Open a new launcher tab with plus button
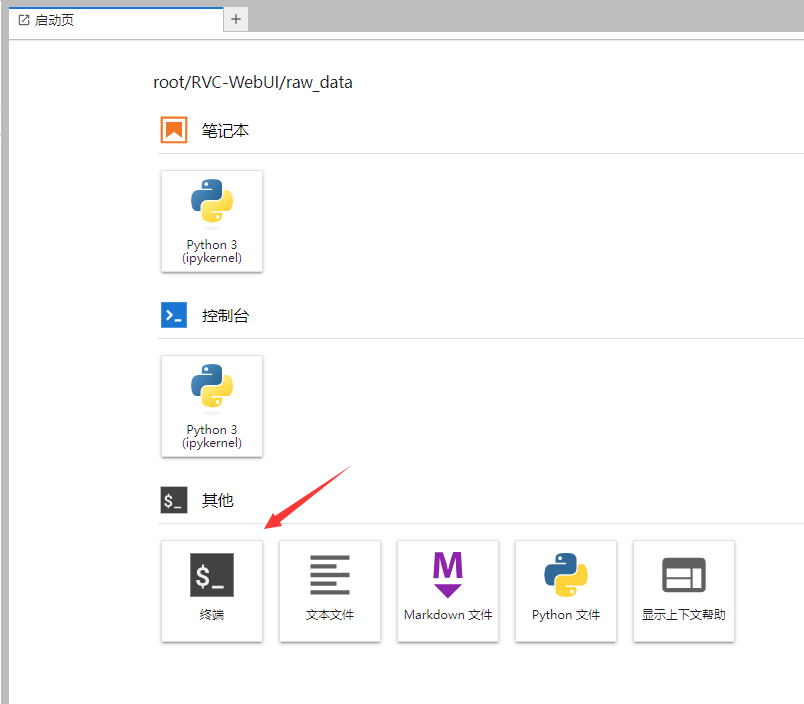 [236, 19]
